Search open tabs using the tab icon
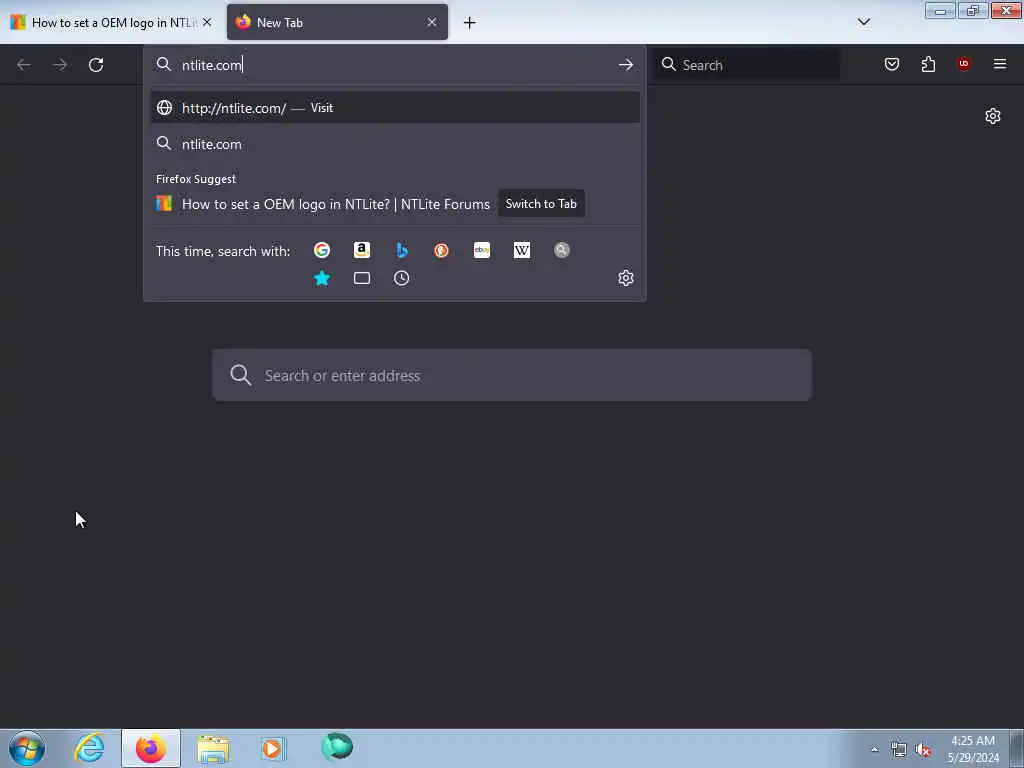Viewport: 1024px width, 768px height. 362,278
